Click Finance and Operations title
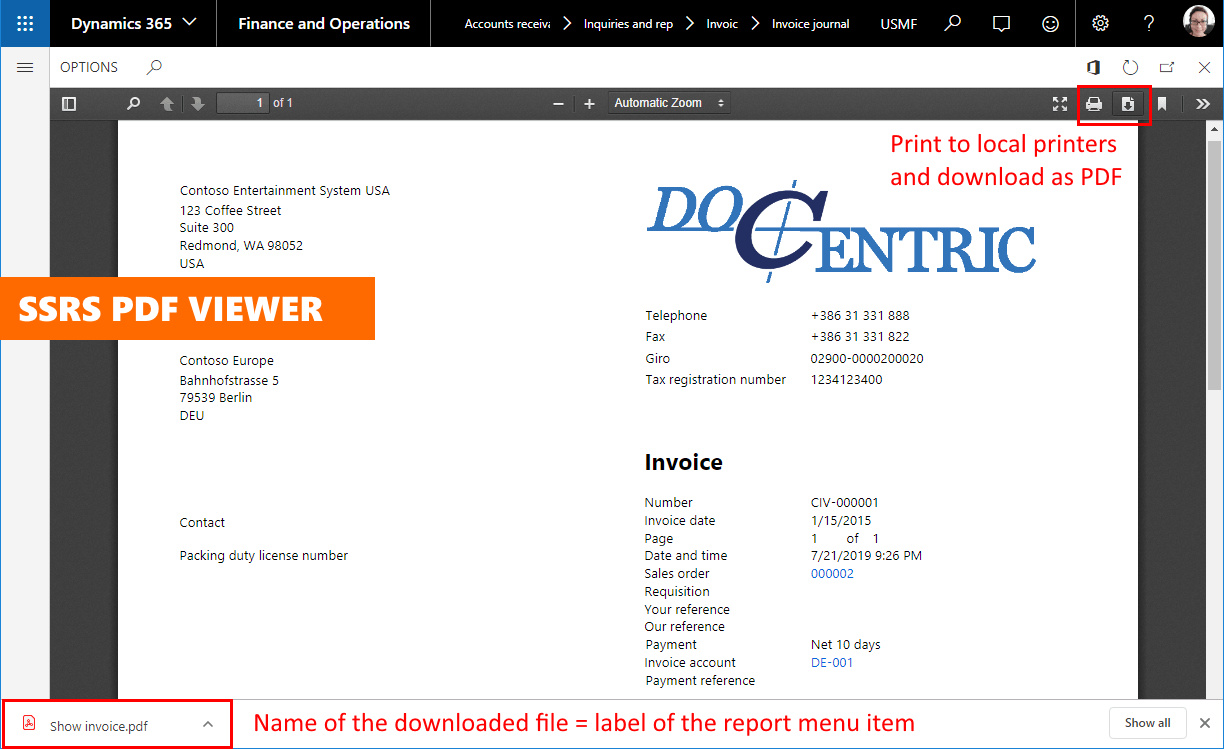This screenshot has width=1224, height=749. pyautogui.click(x=324, y=23)
